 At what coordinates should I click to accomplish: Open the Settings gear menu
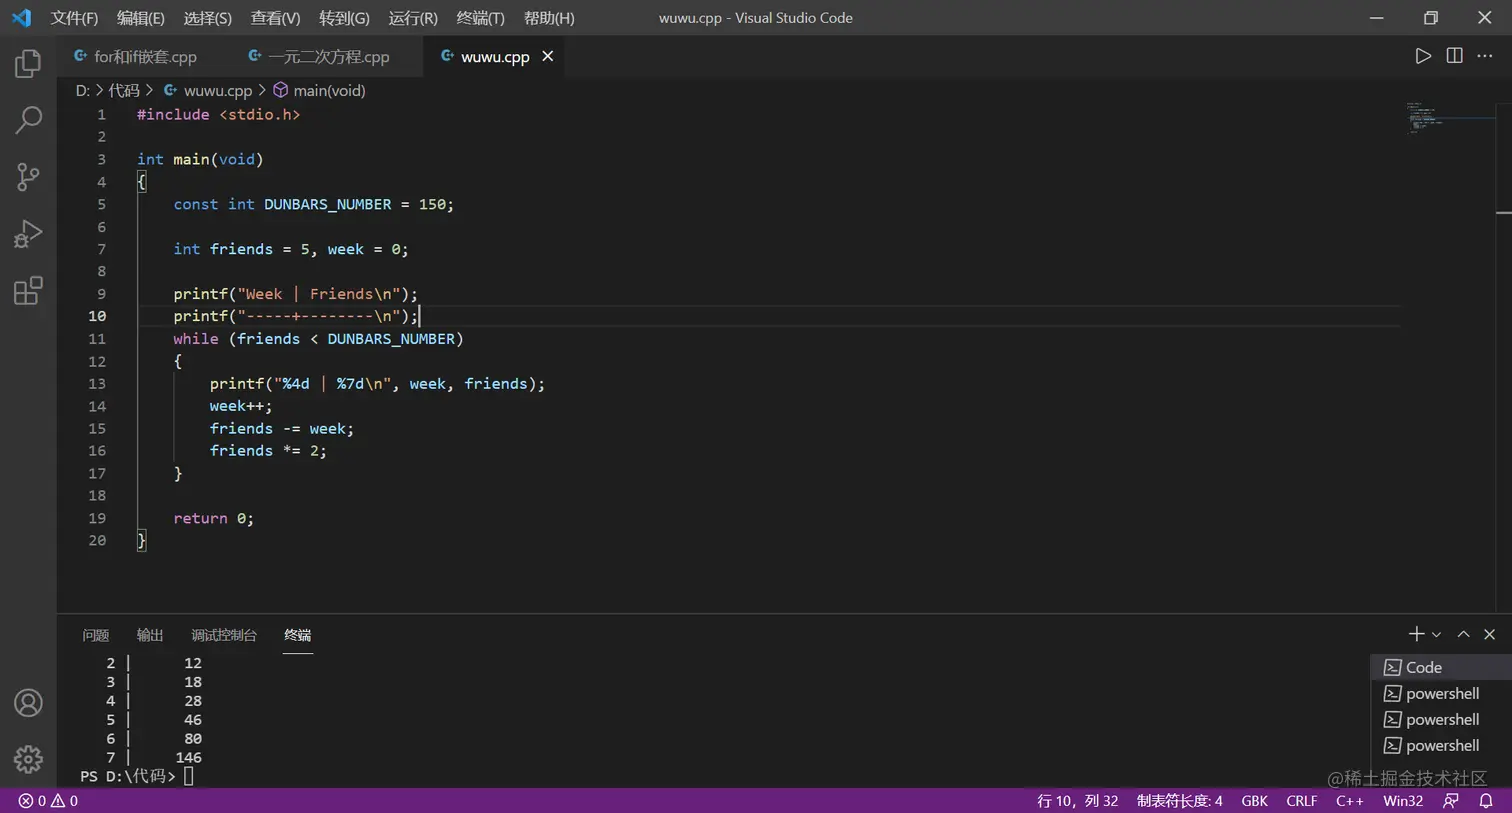coord(27,759)
